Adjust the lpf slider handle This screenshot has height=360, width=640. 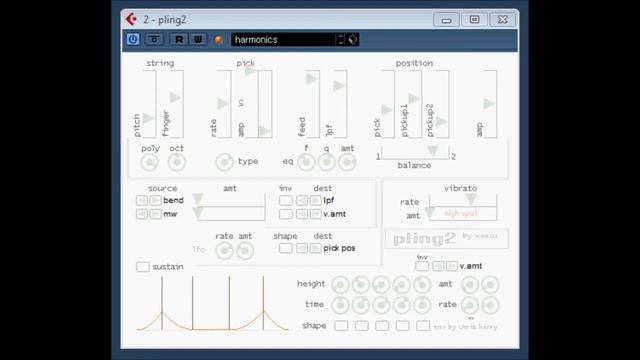coord(339,86)
